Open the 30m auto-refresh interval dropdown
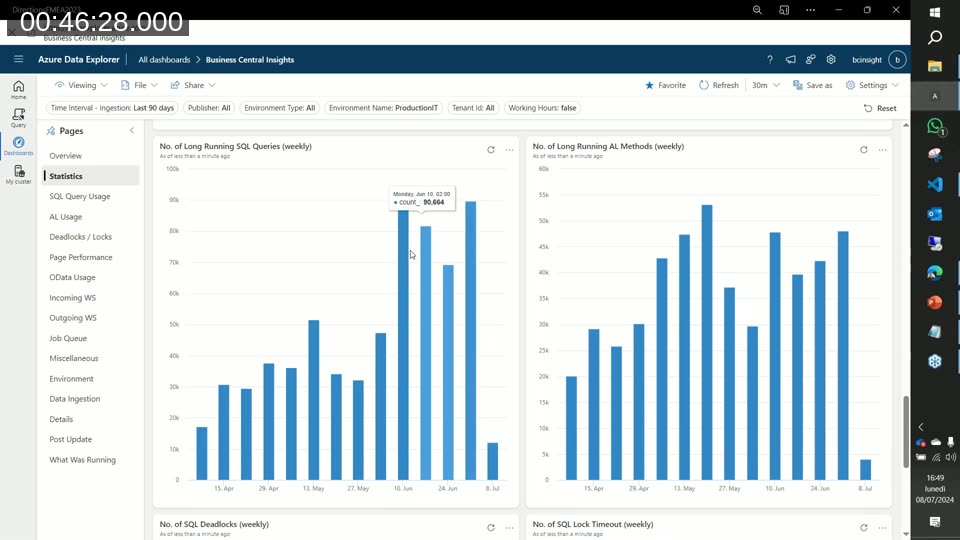 click(x=765, y=85)
